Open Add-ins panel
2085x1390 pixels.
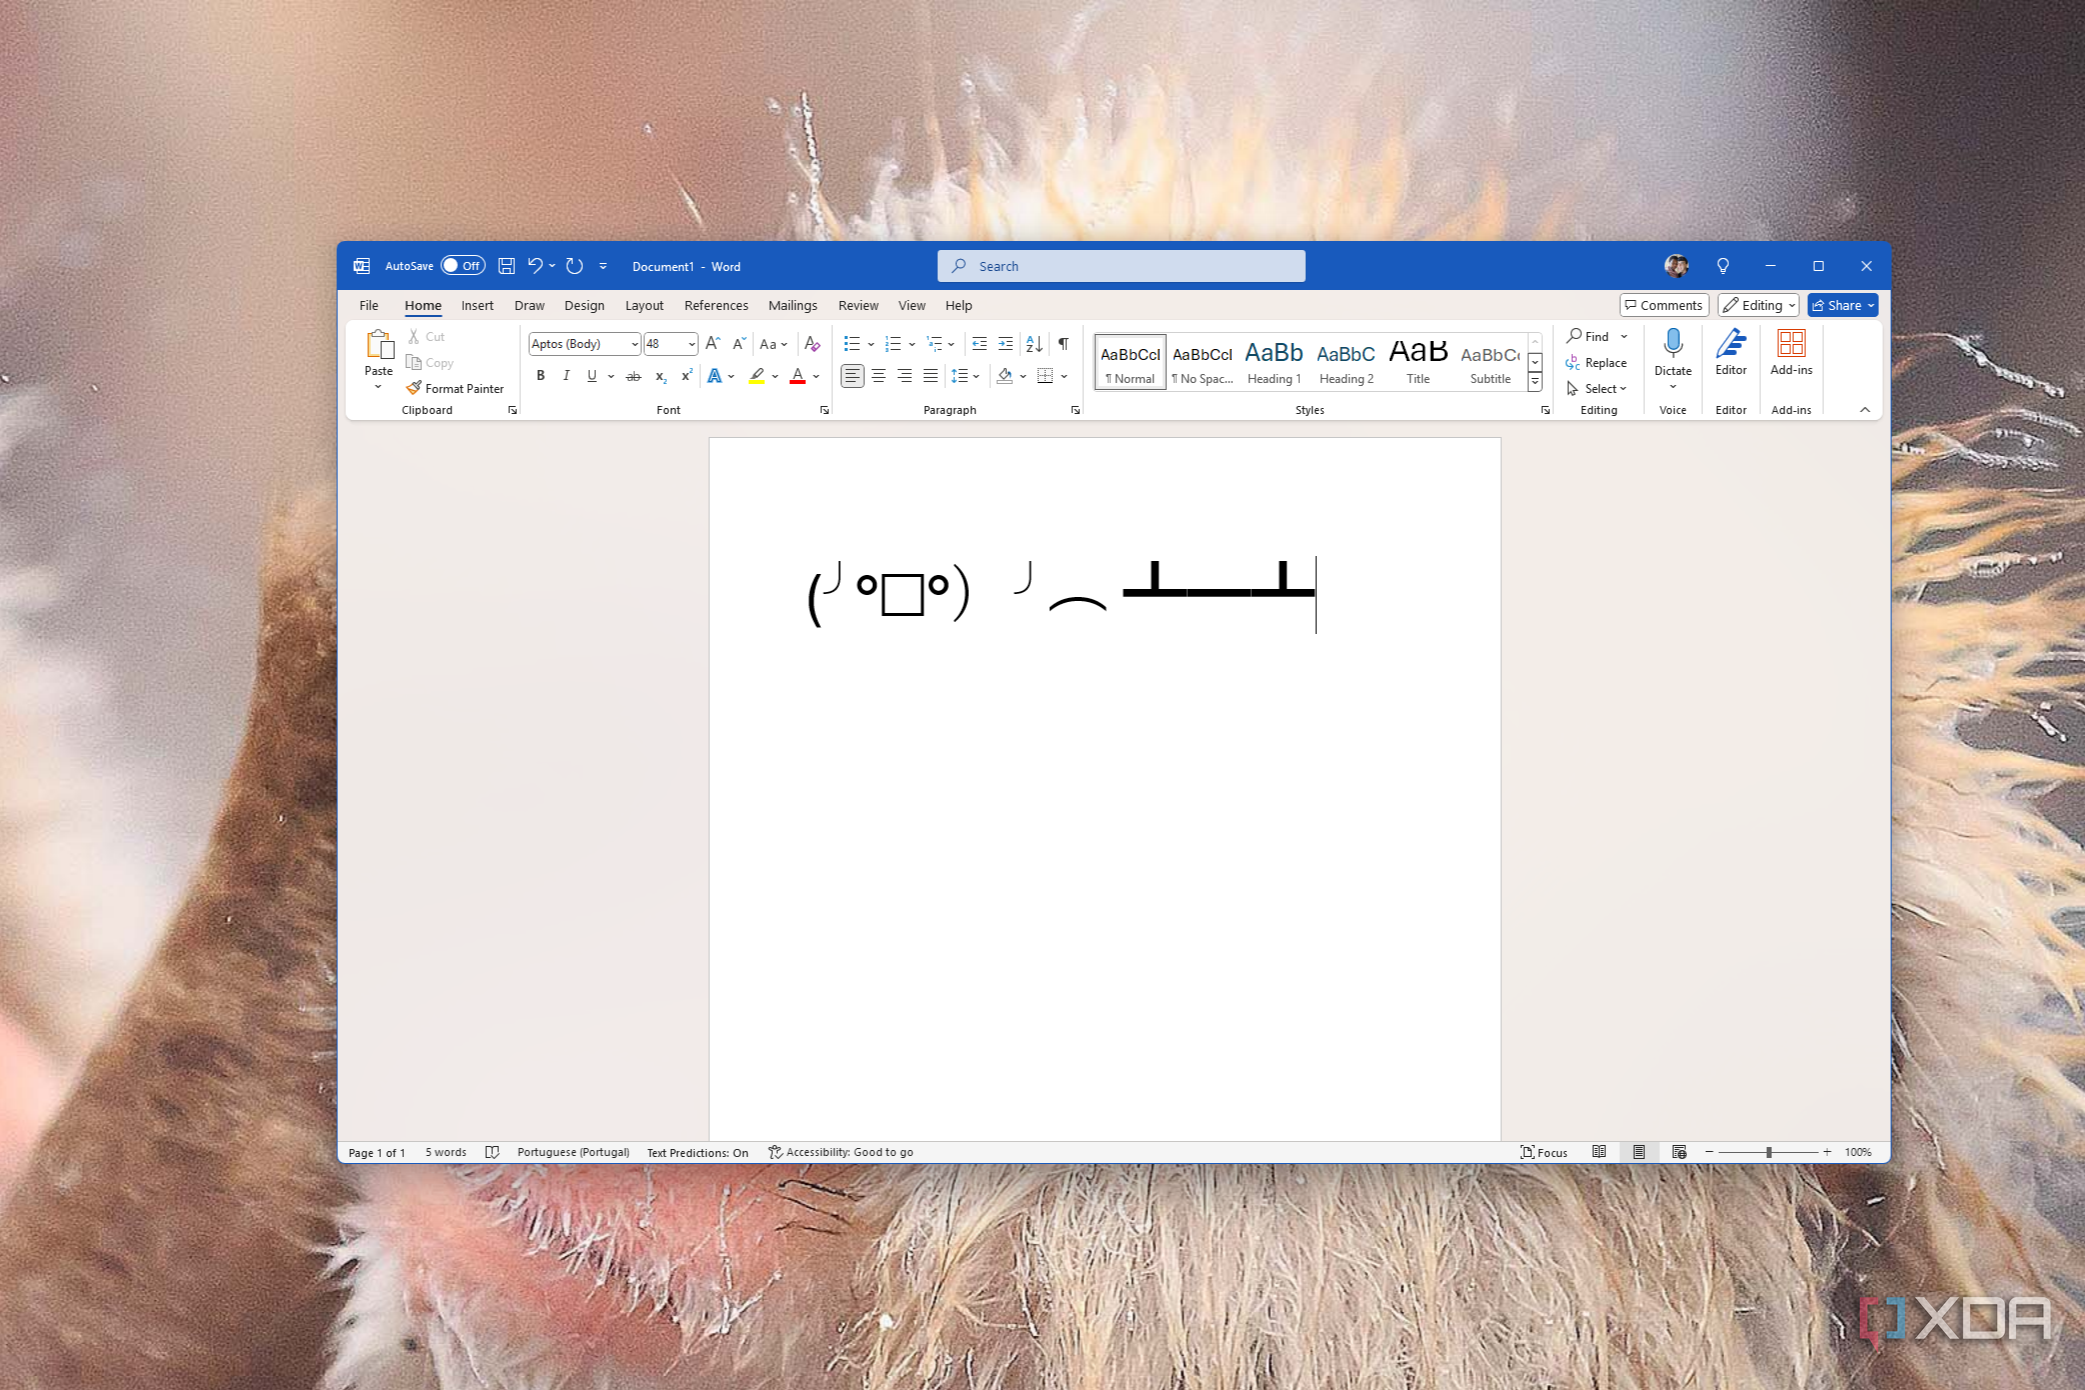point(1791,353)
